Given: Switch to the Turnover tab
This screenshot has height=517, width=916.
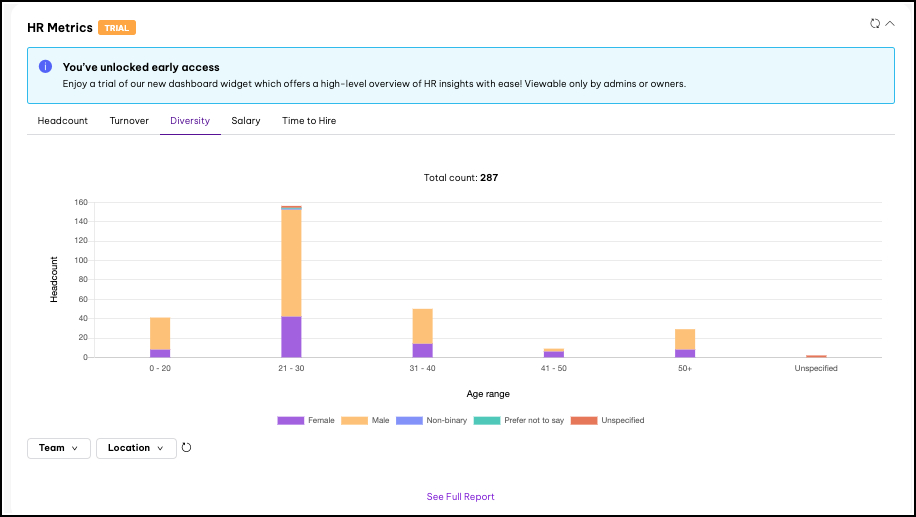Looking at the screenshot, I should (x=129, y=121).
